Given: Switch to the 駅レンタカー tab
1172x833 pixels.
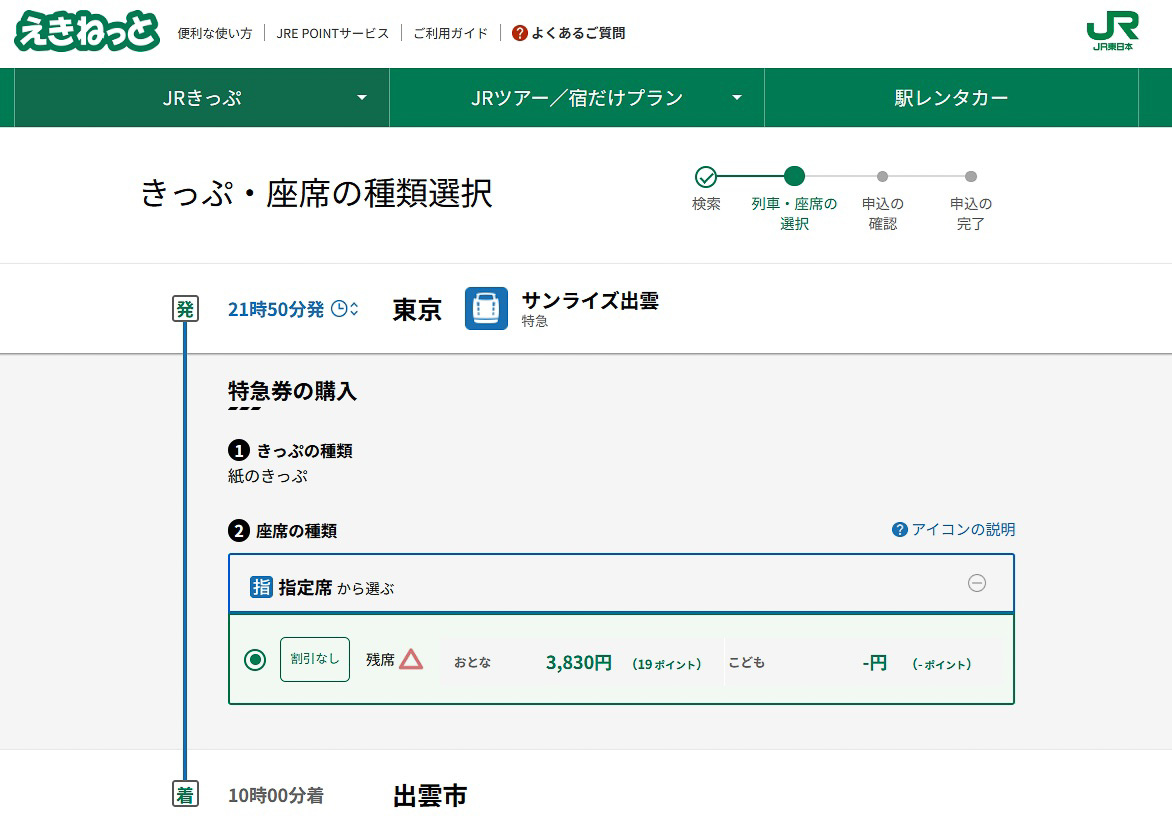Looking at the screenshot, I should pos(949,97).
